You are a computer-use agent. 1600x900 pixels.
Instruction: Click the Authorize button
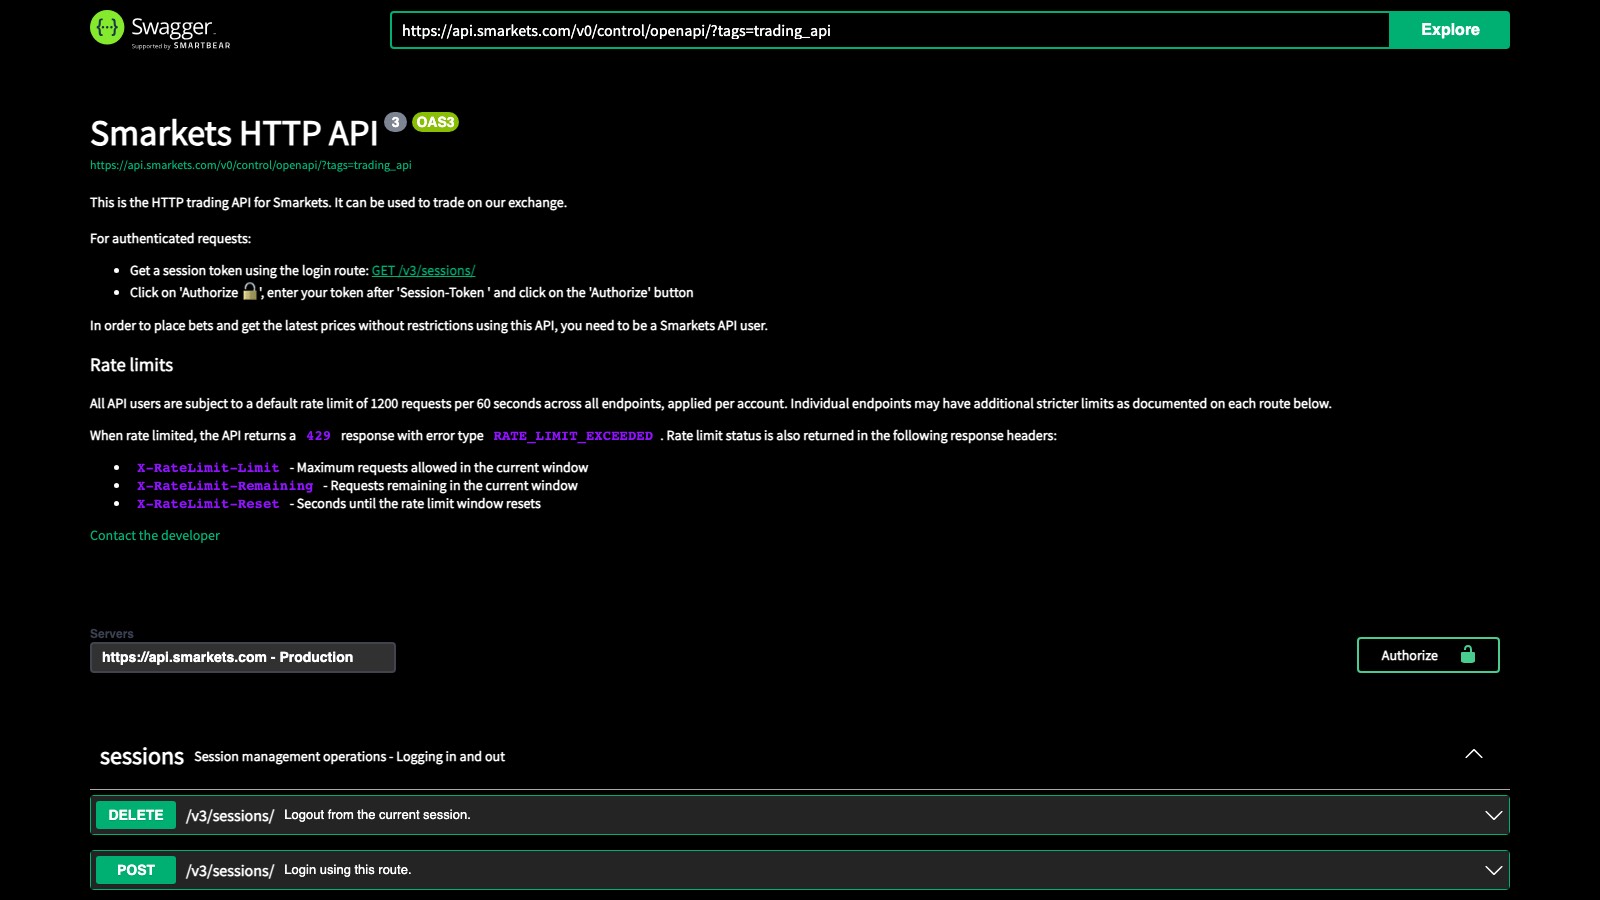pyautogui.click(x=1428, y=655)
